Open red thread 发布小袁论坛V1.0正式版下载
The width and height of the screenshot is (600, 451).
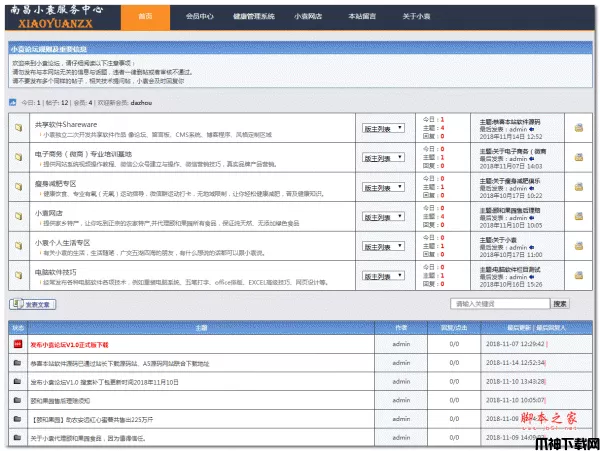(69, 345)
